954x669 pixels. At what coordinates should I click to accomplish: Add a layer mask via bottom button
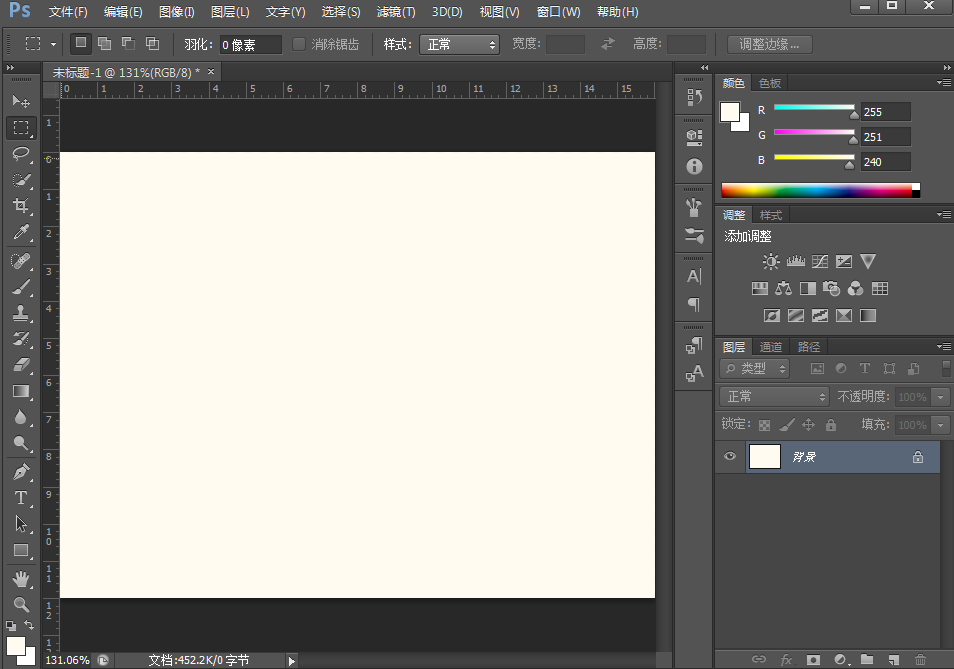pos(813,659)
